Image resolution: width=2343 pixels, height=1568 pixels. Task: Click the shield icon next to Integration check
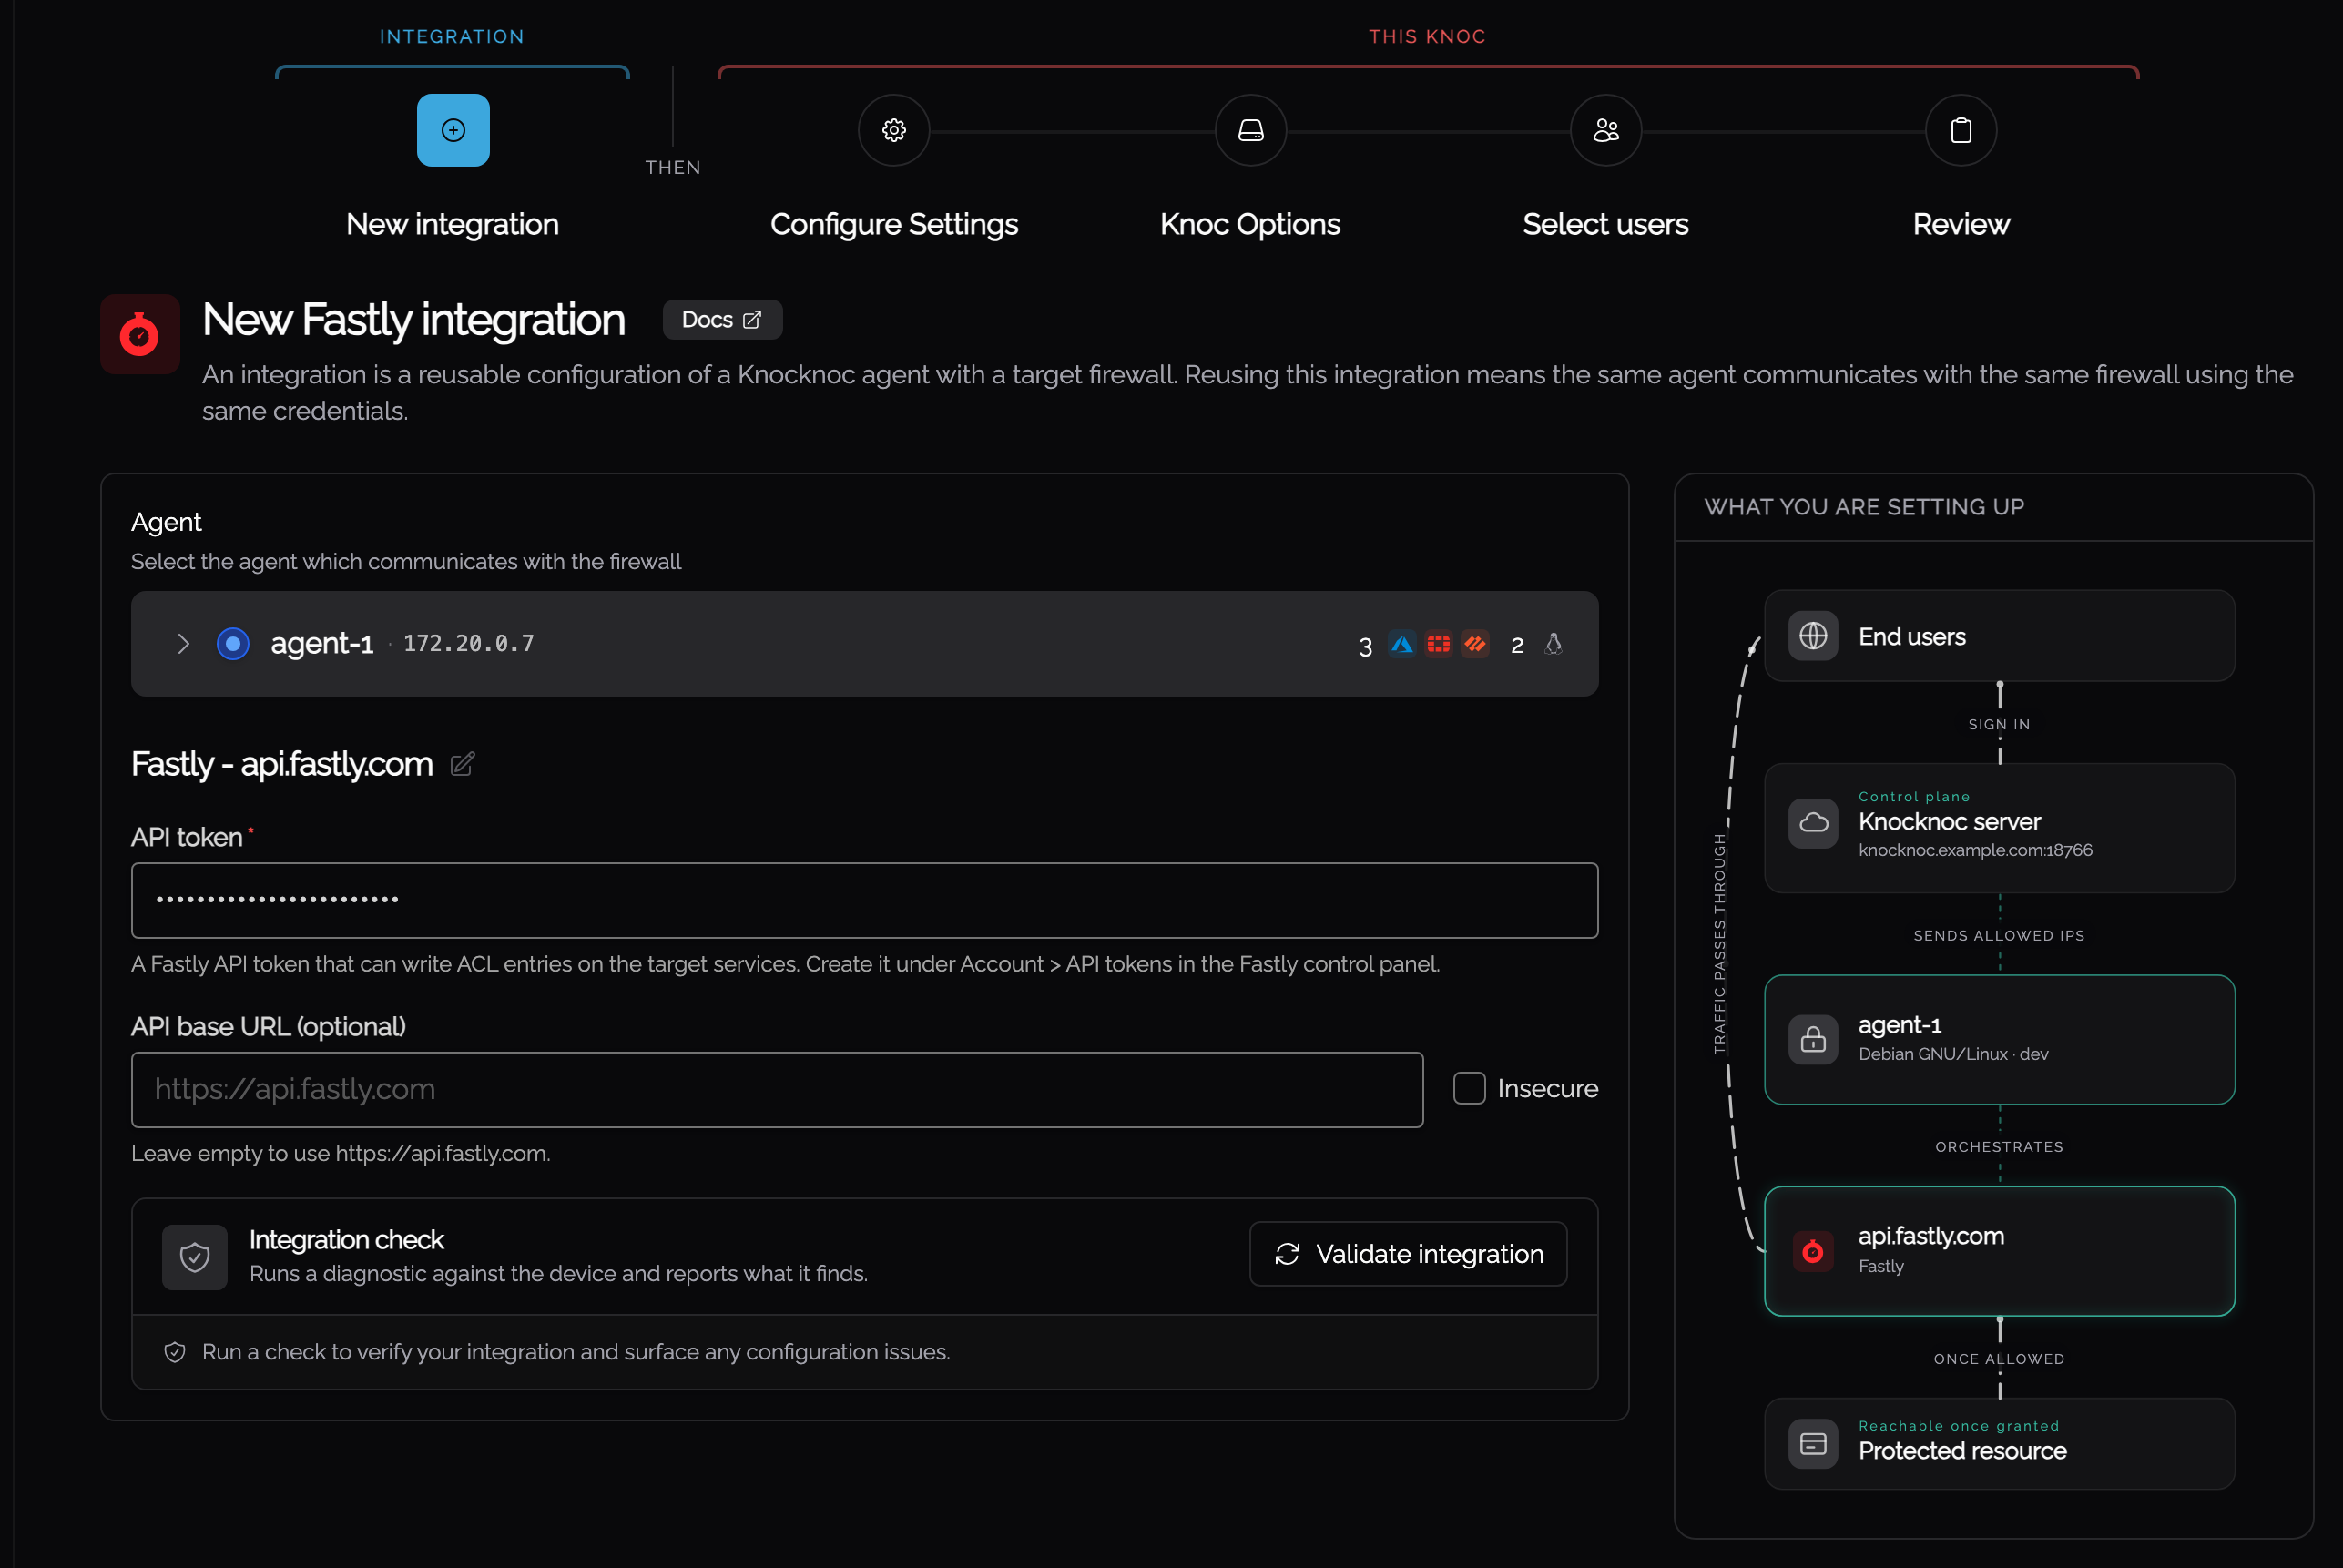(x=195, y=1257)
